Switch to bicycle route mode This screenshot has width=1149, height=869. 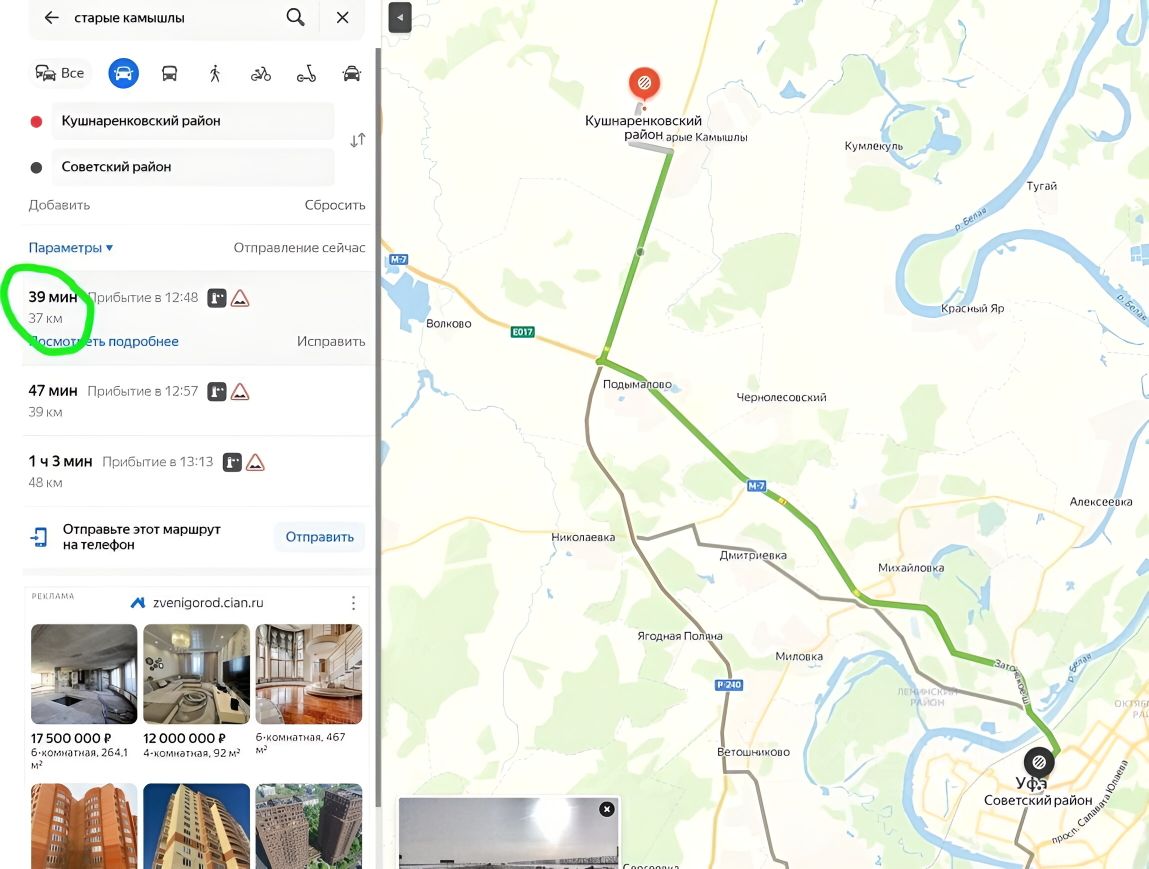tap(261, 73)
